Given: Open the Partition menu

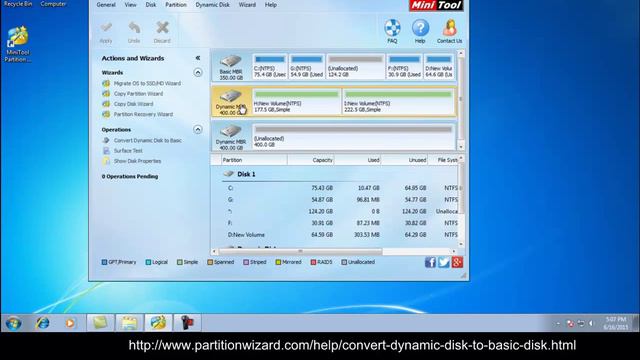Looking at the screenshot, I should [x=176, y=5].
